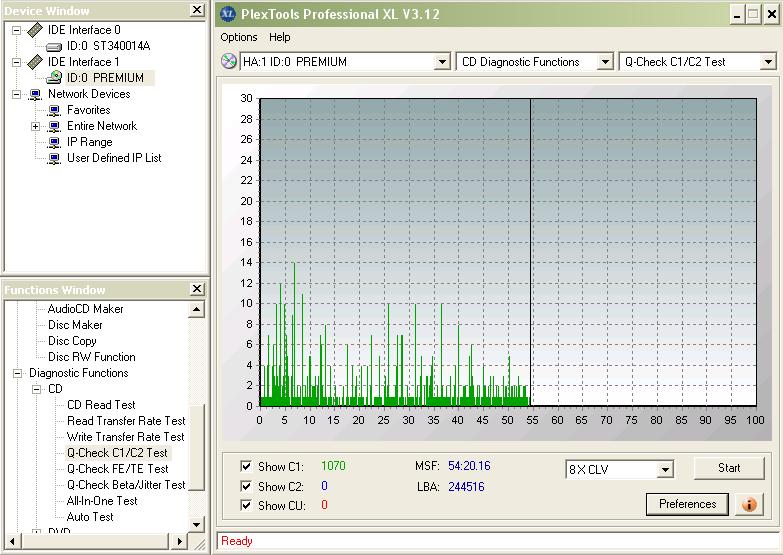
Task: Select Q-Check Beta/Jitter Test
Action: point(126,485)
